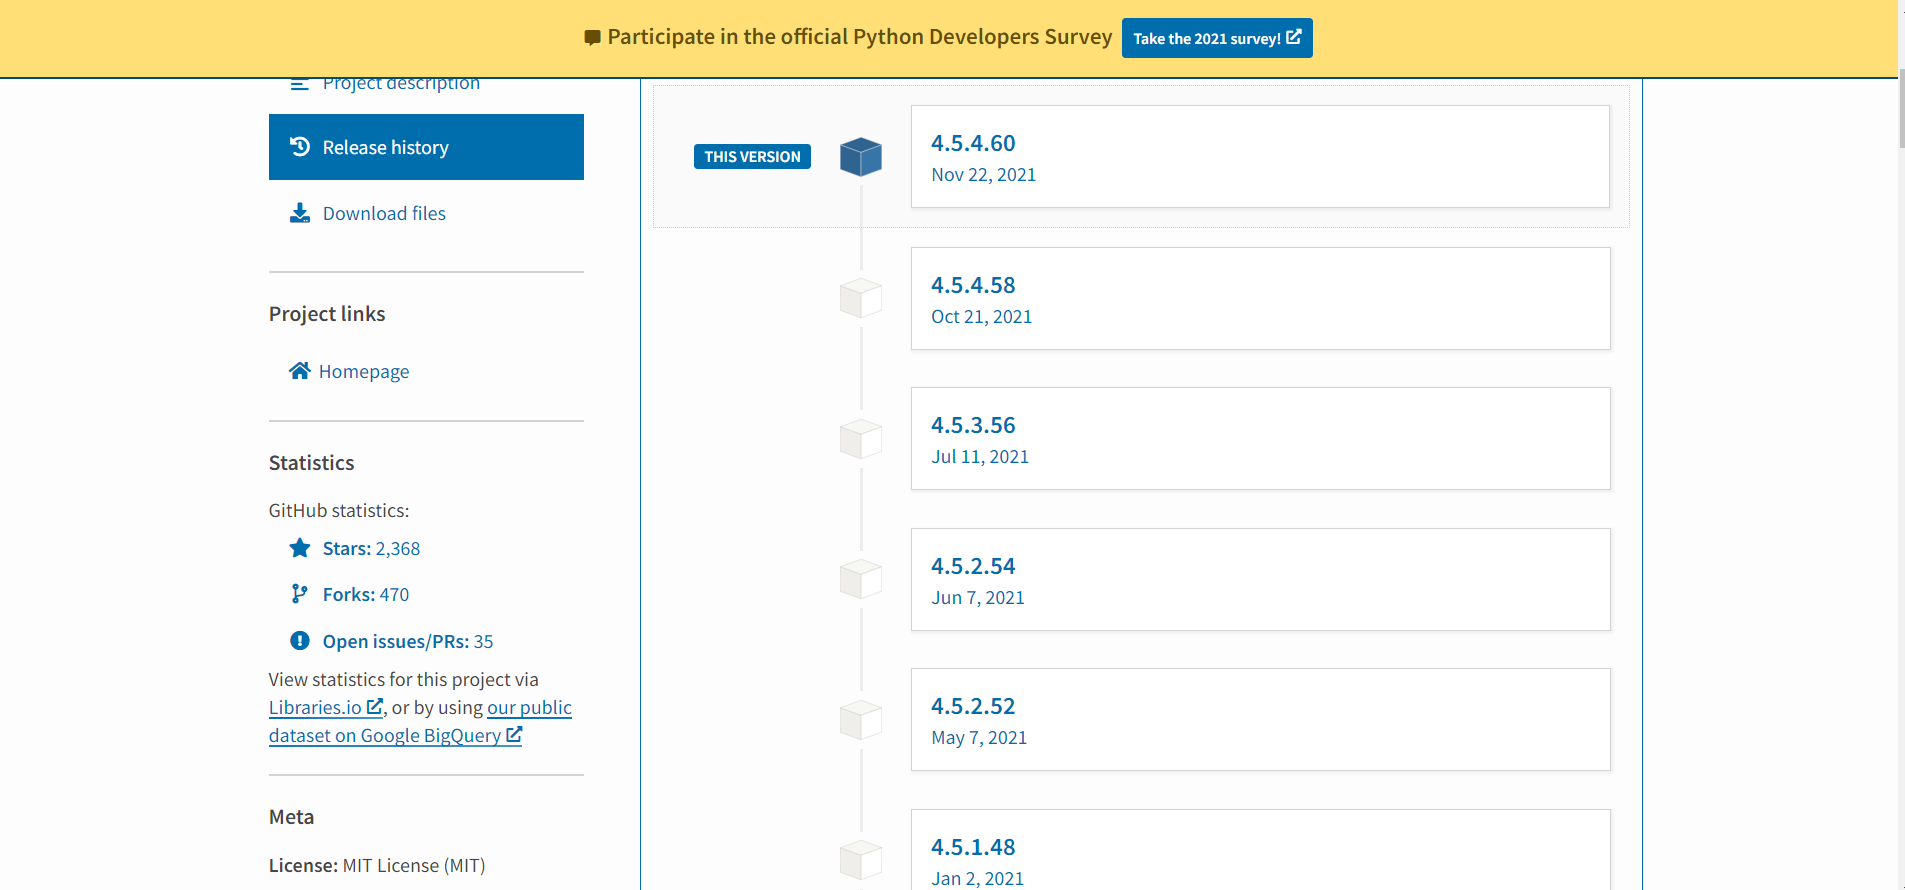Click the Stars star icon
This screenshot has height=890, width=1905.
pos(300,548)
